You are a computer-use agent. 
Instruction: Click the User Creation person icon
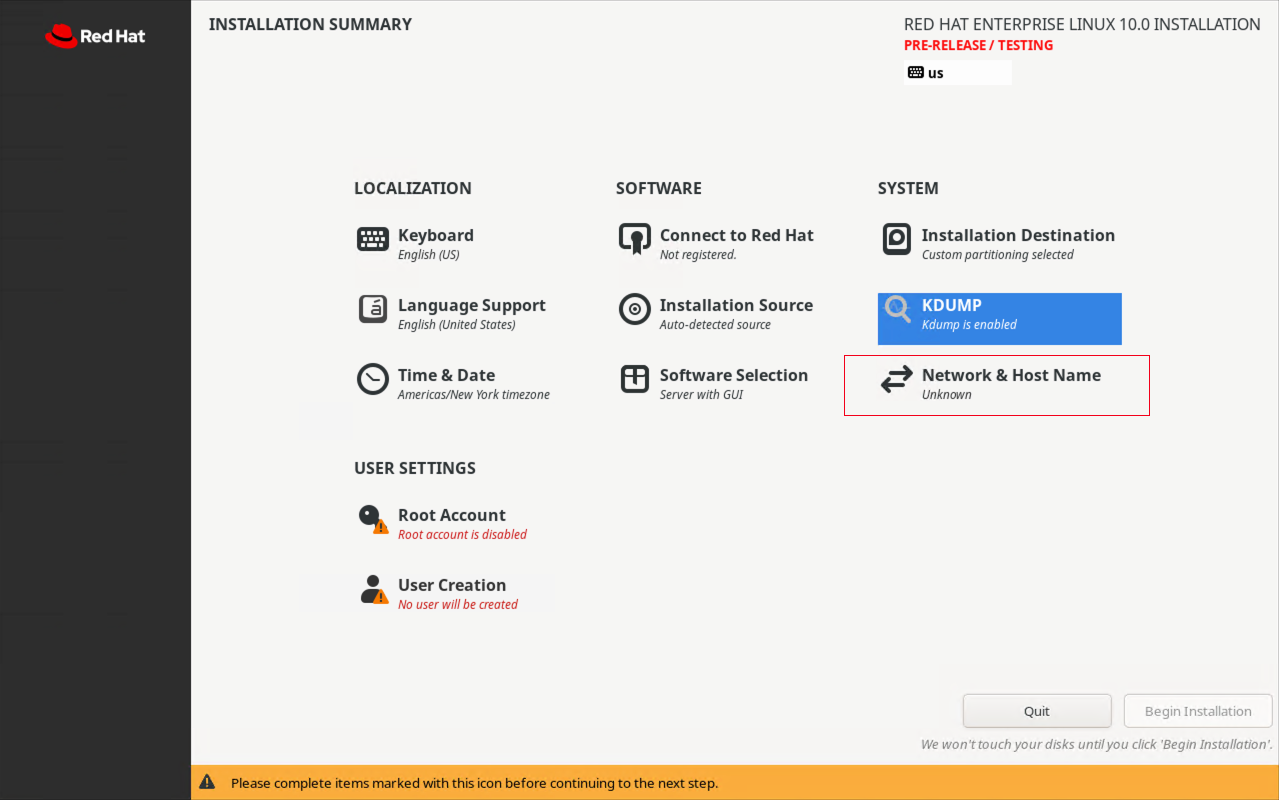coord(374,589)
